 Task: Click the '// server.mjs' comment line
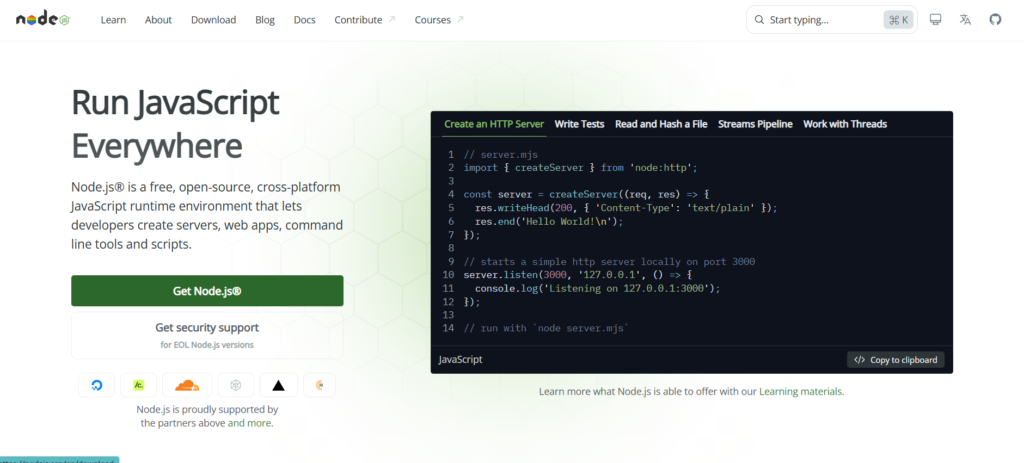point(501,155)
